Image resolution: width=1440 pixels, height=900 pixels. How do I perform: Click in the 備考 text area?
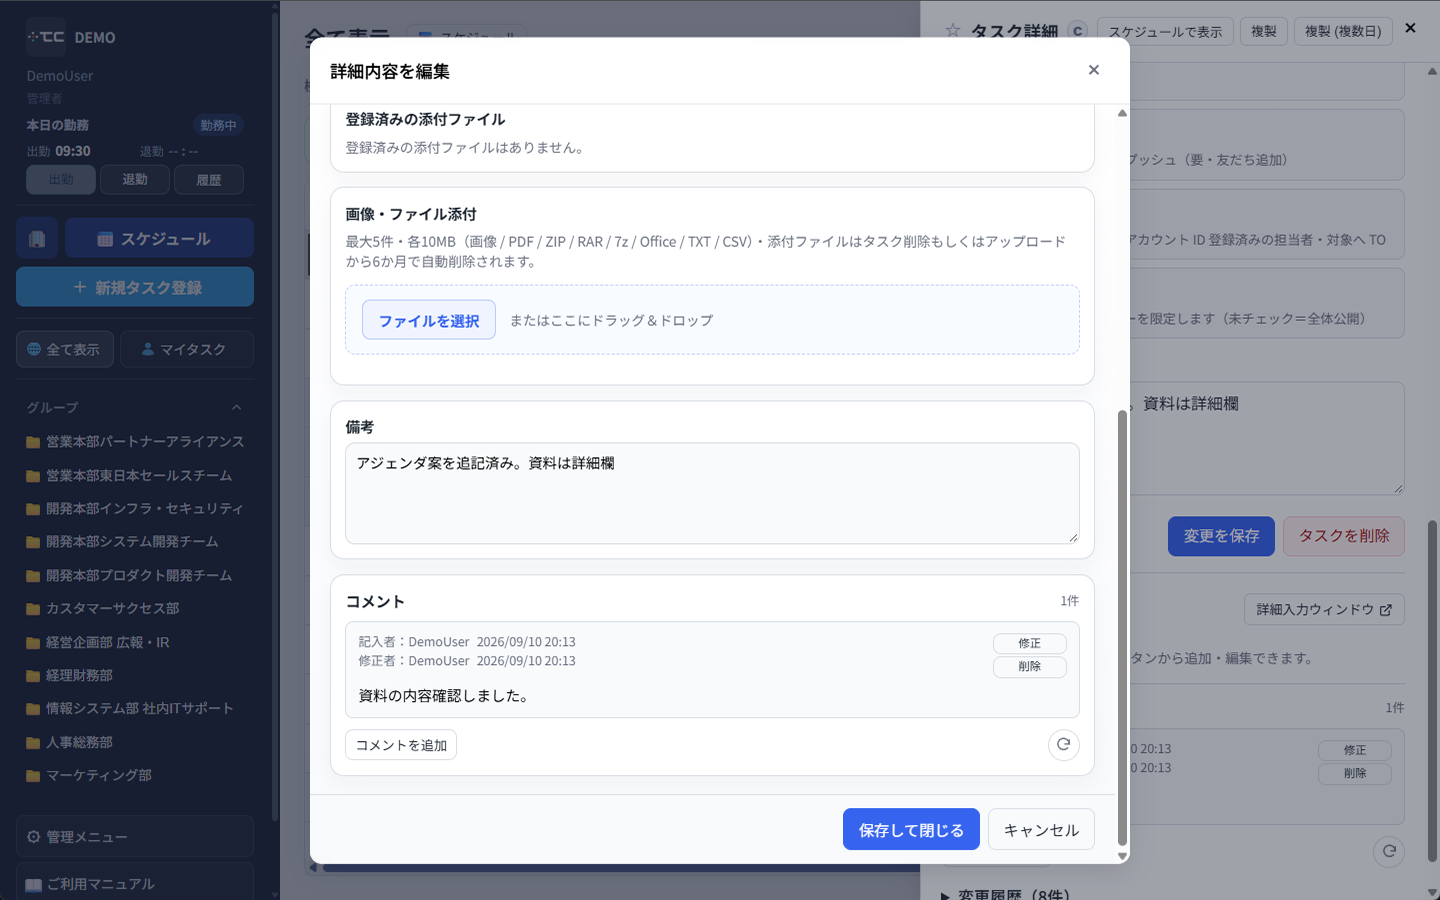[x=712, y=494]
